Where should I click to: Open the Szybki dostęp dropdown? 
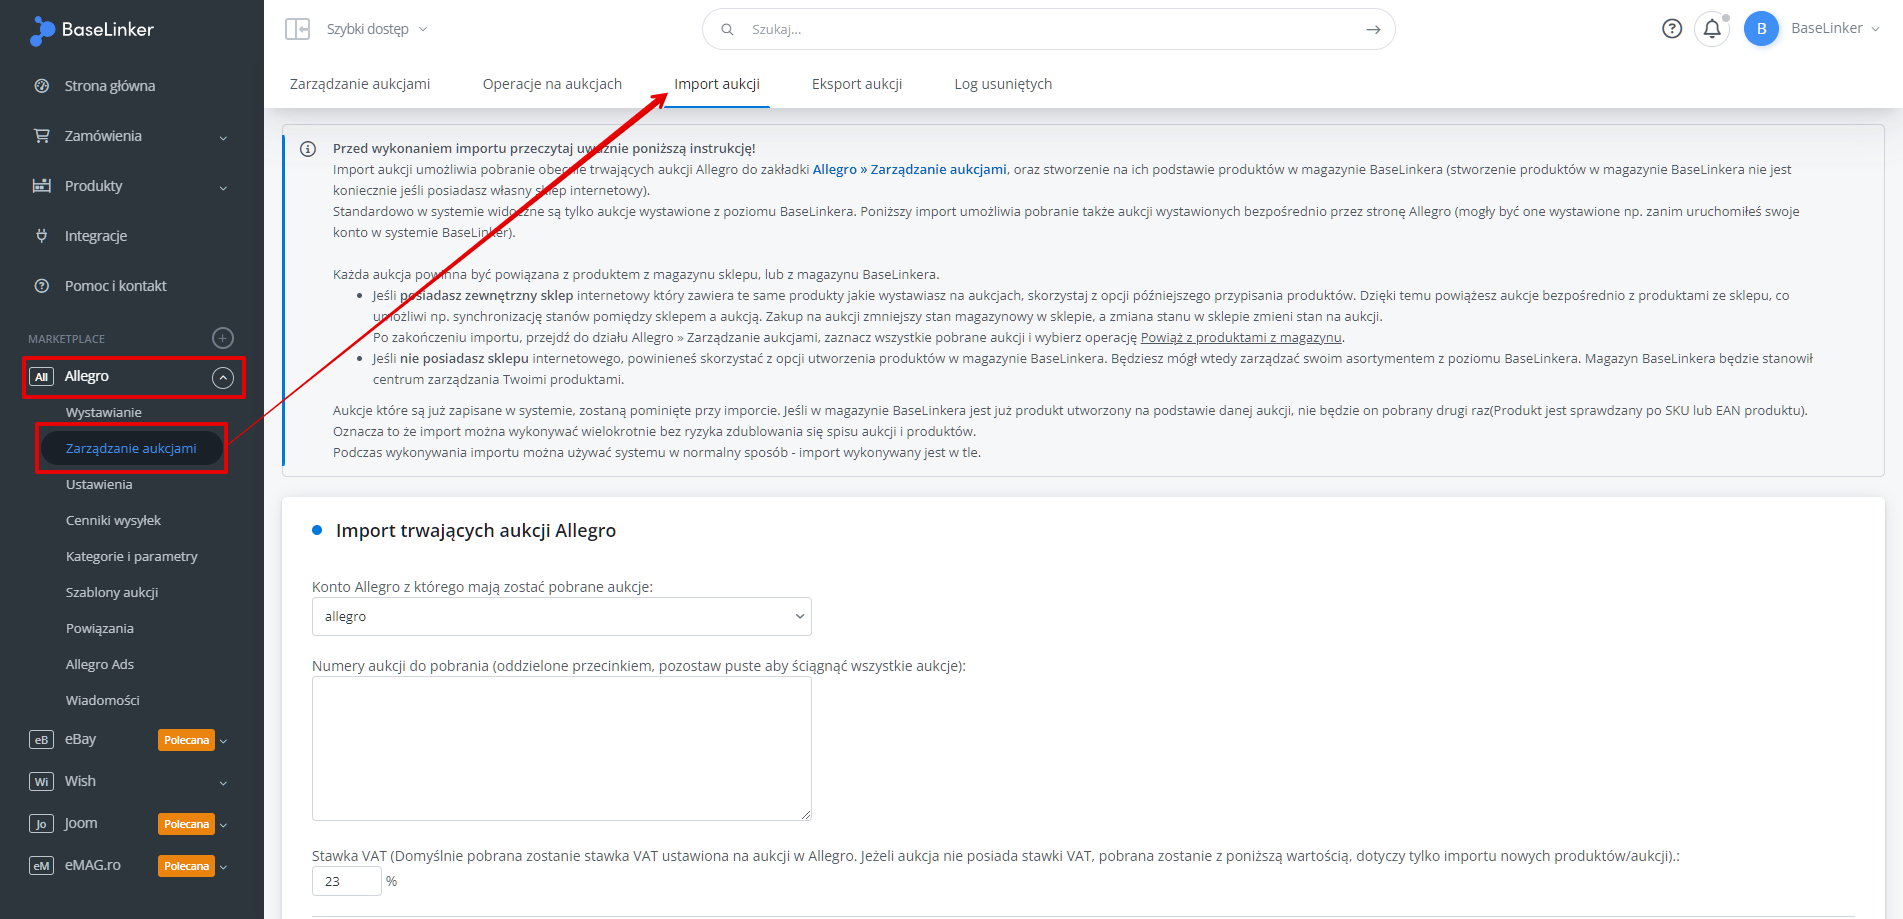(x=377, y=29)
